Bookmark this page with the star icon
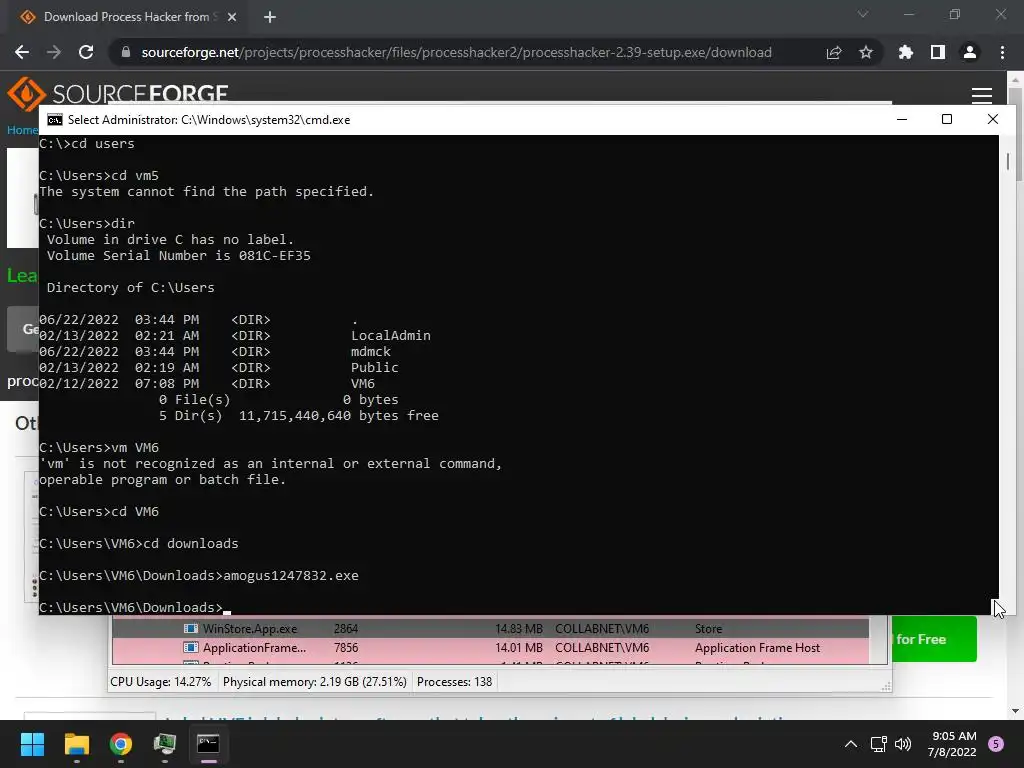 point(866,52)
